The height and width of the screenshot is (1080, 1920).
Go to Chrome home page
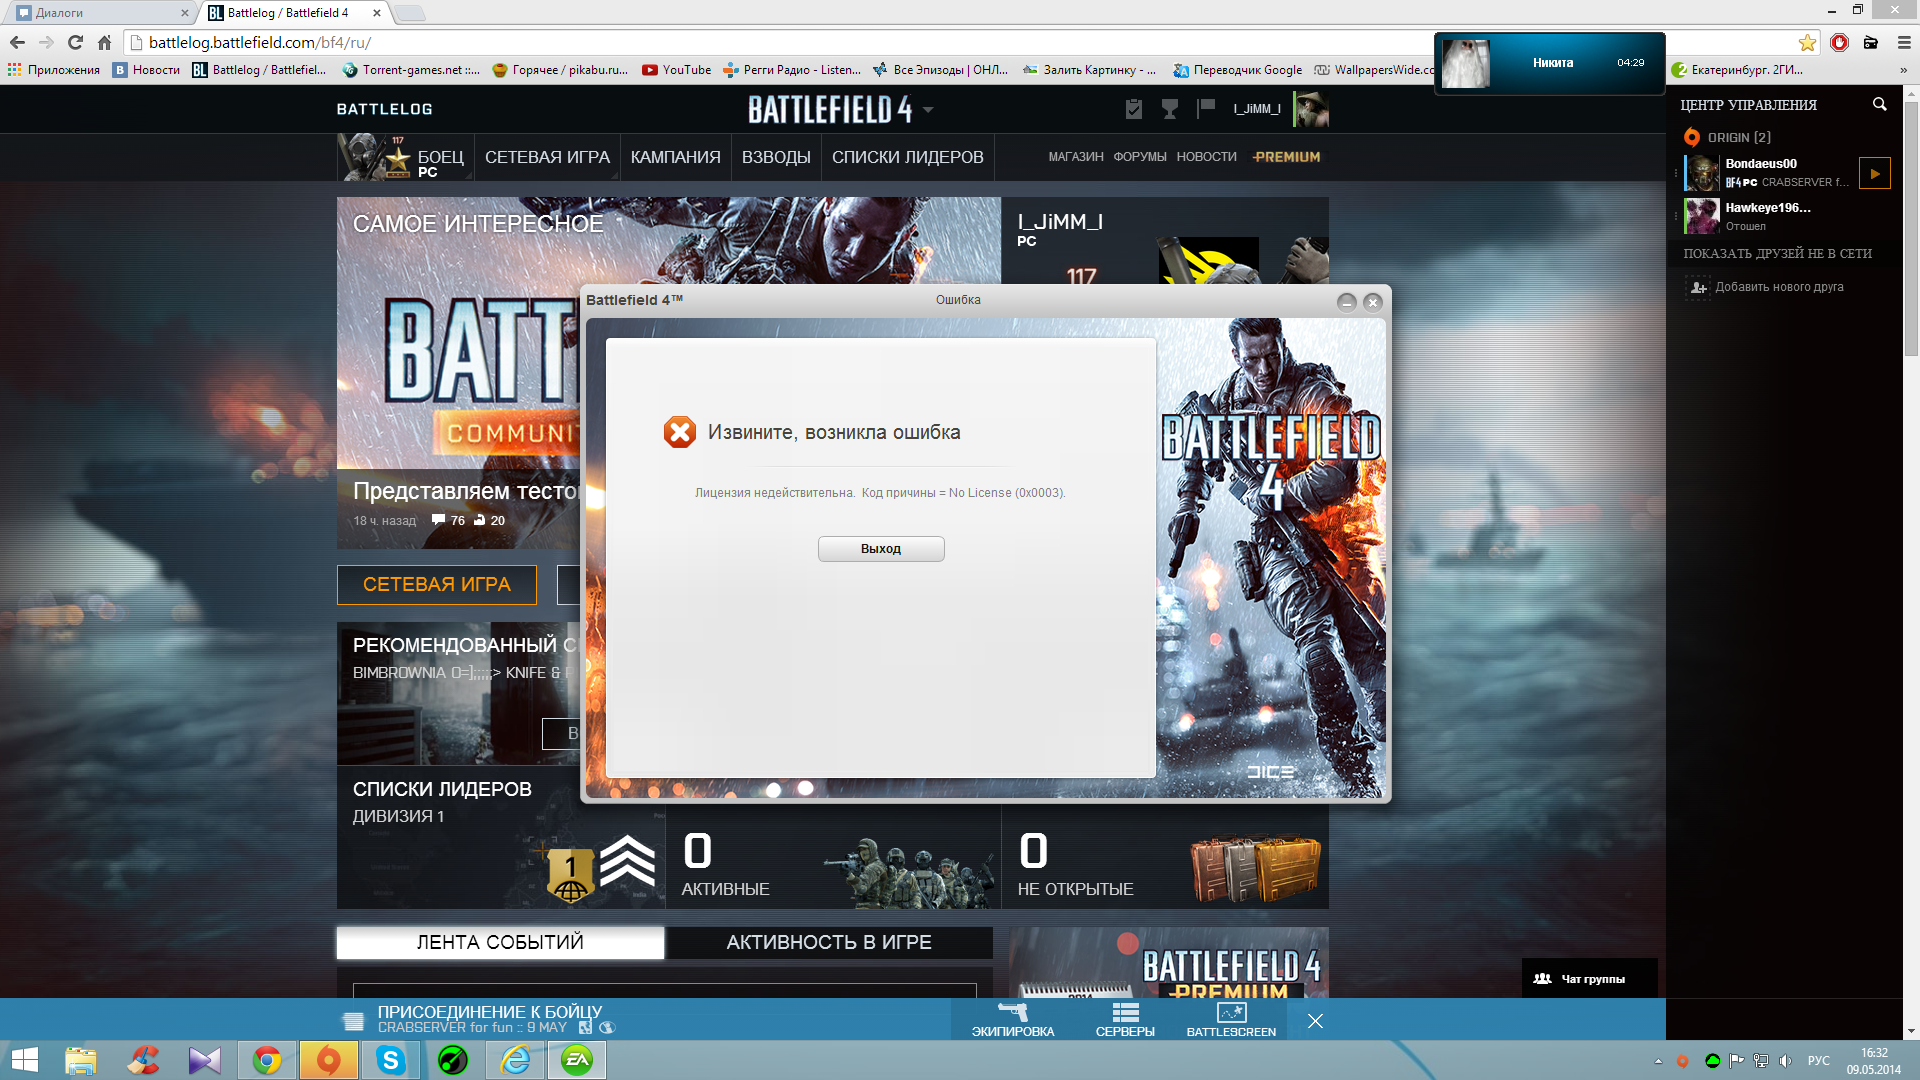[x=104, y=42]
